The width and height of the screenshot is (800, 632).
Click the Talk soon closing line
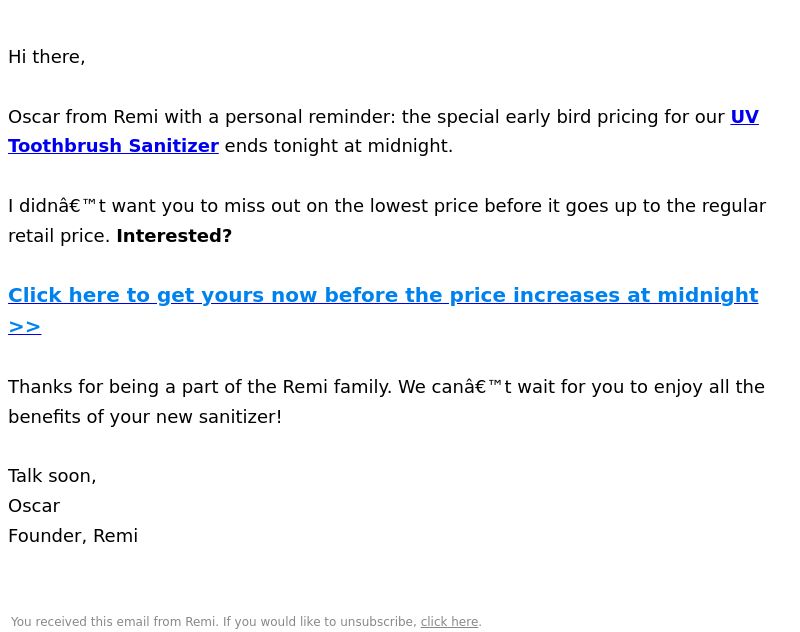52,476
